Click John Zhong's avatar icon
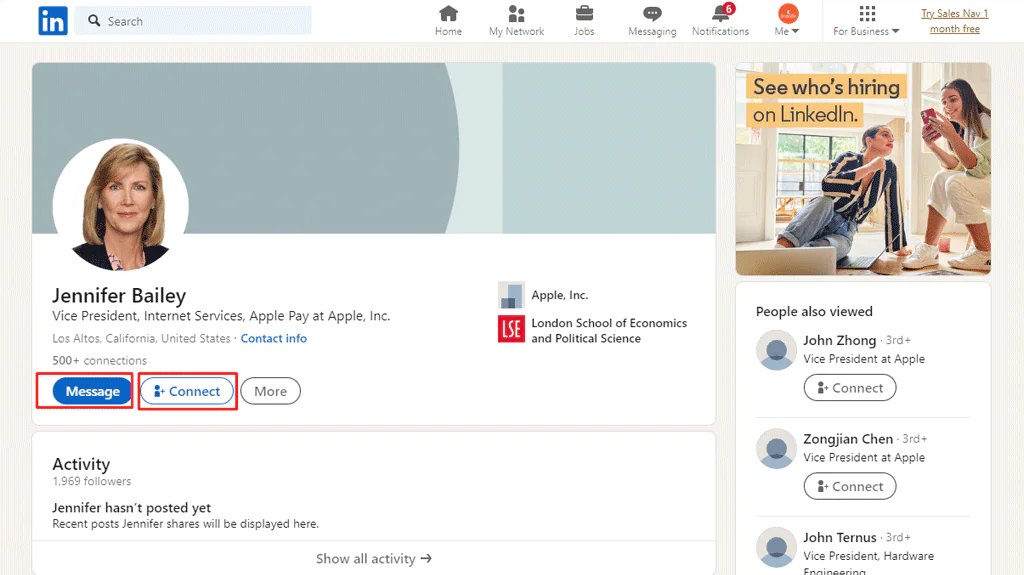 pyautogui.click(x=776, y=350)
